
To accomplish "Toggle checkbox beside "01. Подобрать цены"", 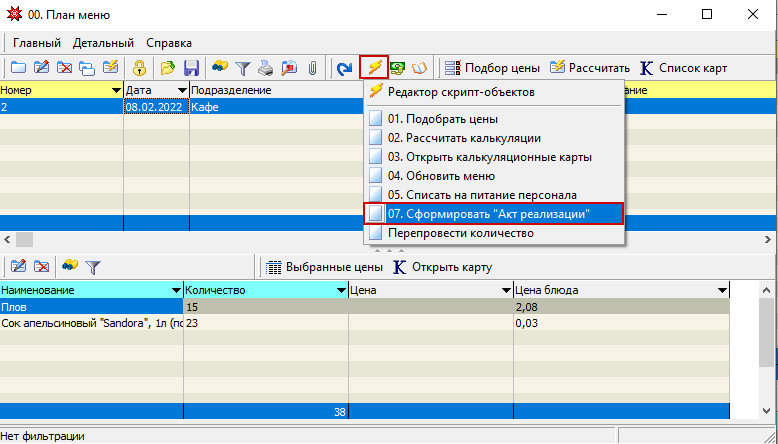I will [376, 119].
